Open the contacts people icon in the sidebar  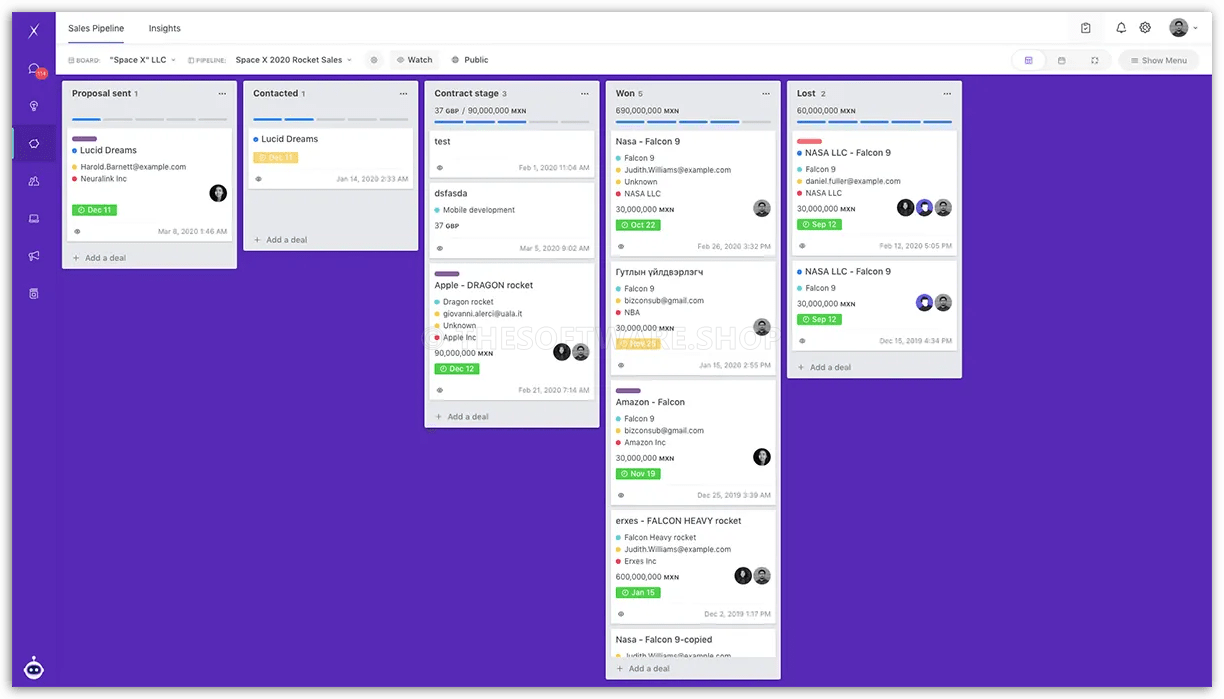pyautogui.click(x=34, y=181)
